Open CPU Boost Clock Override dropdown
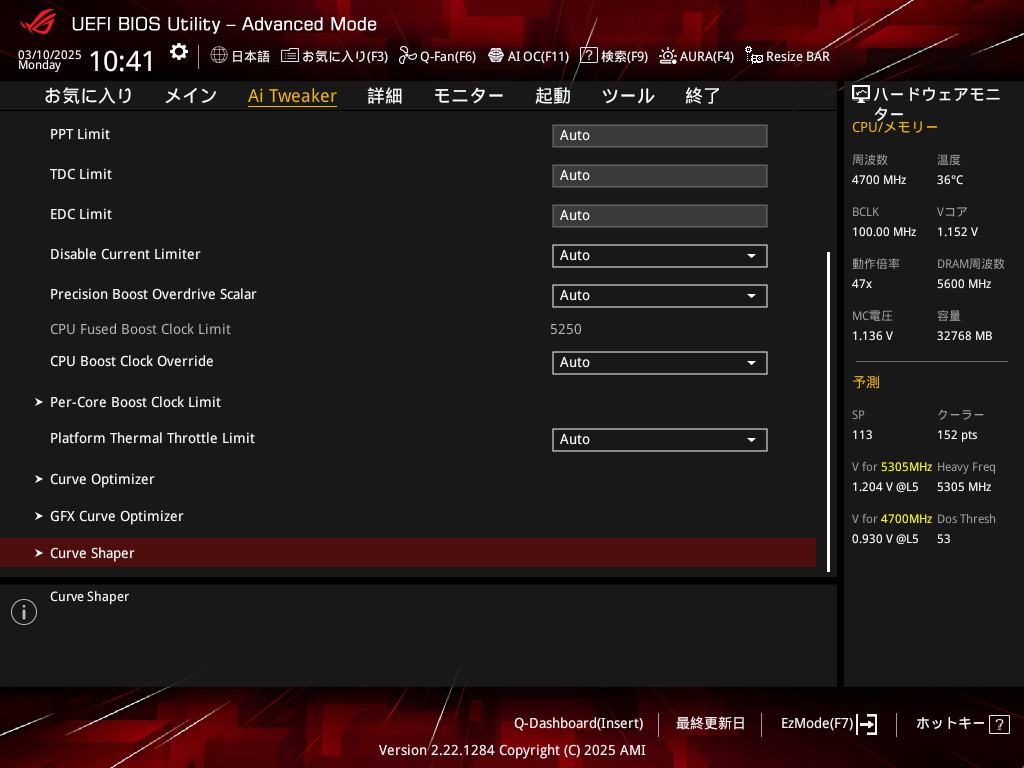The width and height of the screenshot is (1024, 768). (660, 362)
